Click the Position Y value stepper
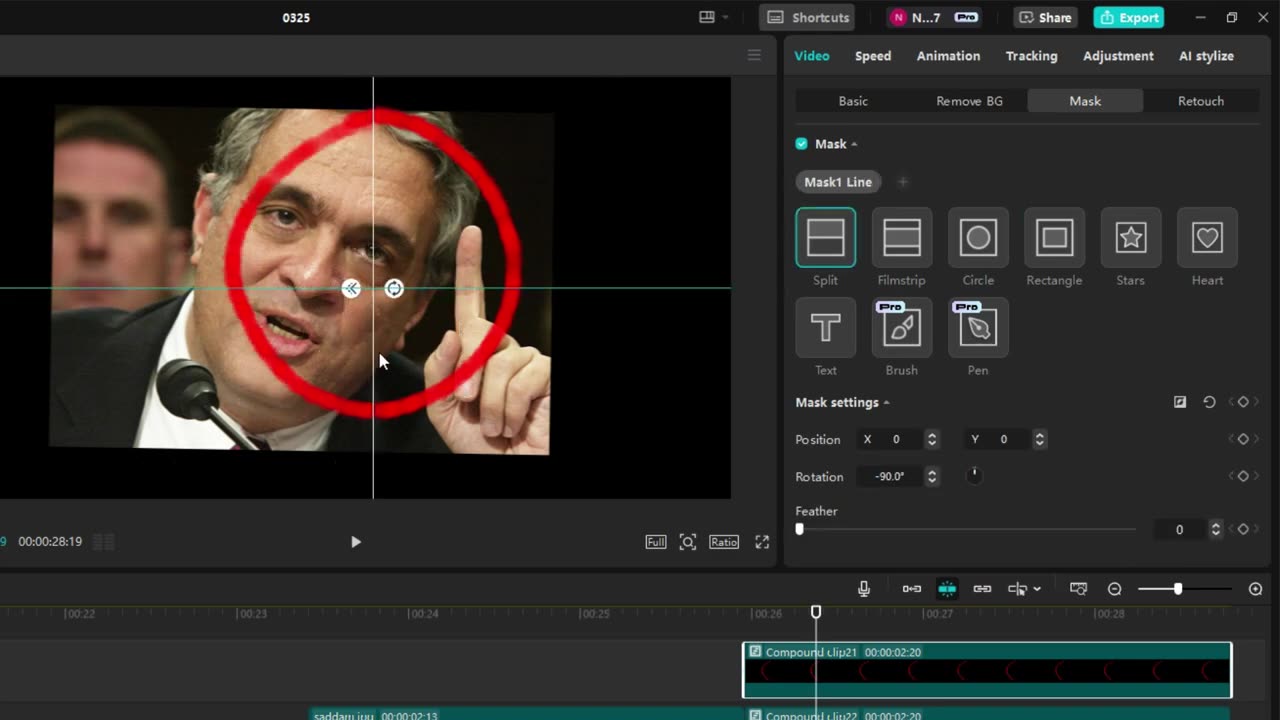1280x720 pixels. point(1040,439)
